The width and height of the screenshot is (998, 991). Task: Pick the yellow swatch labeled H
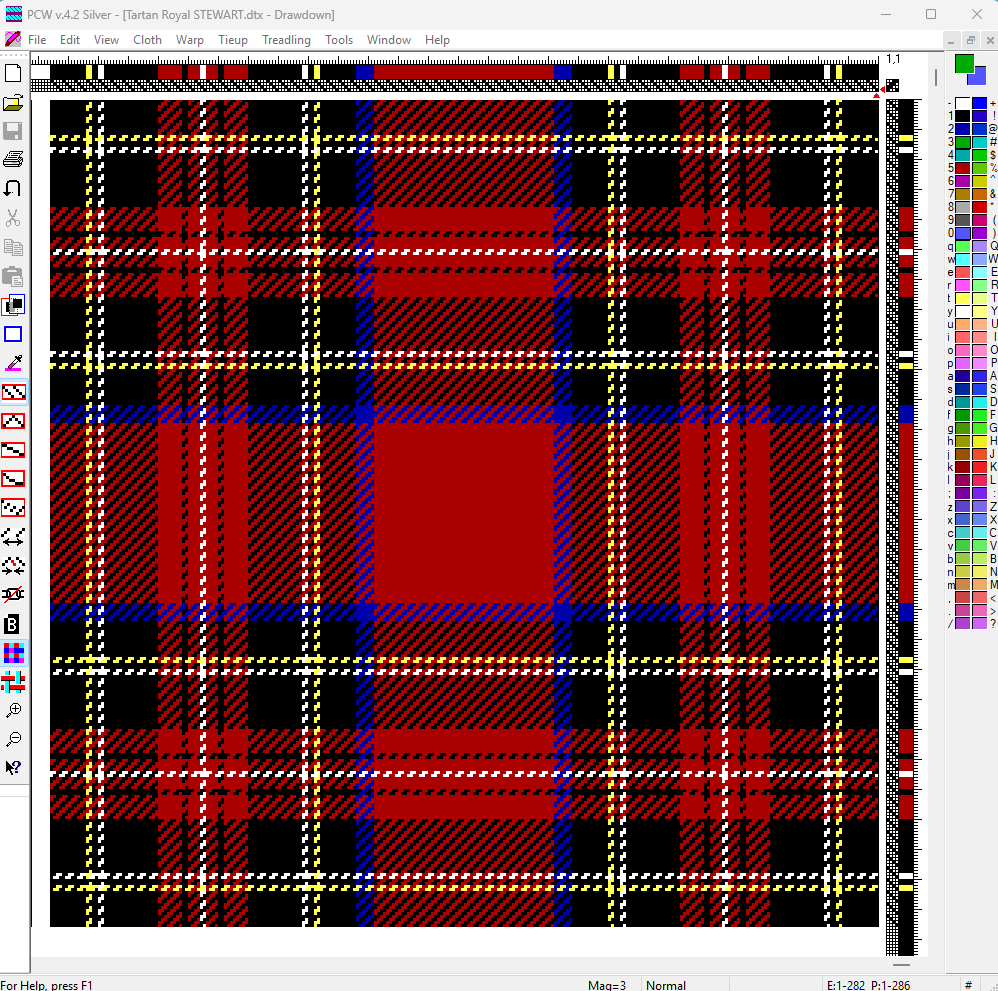tap(980, 441)
